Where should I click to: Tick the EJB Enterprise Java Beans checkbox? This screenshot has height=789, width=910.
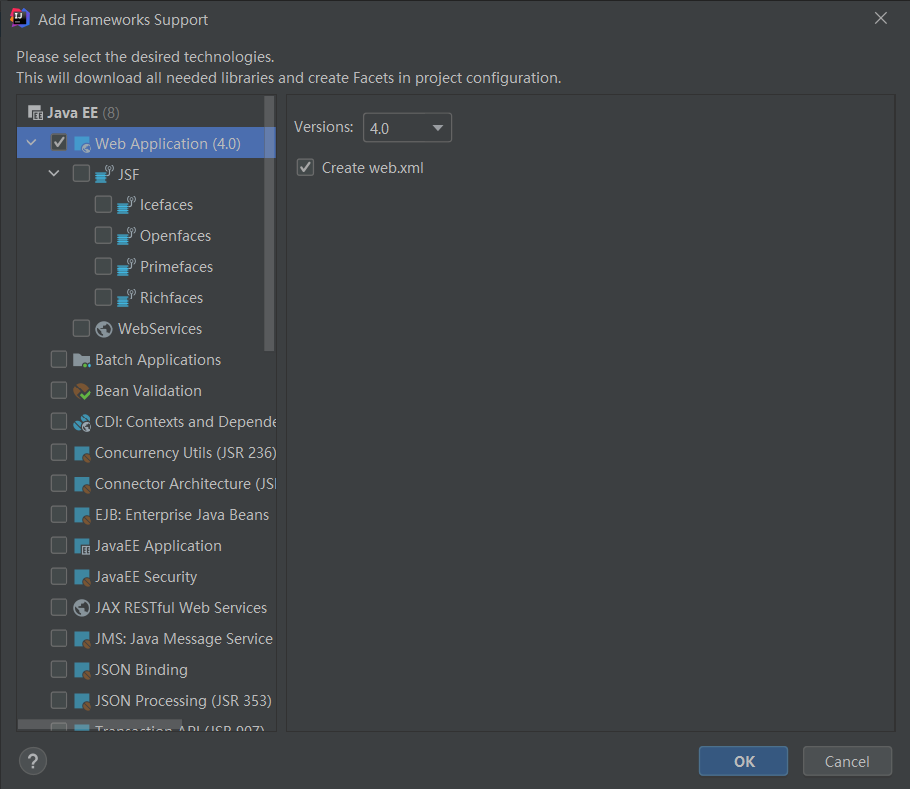tap(59, 515)
